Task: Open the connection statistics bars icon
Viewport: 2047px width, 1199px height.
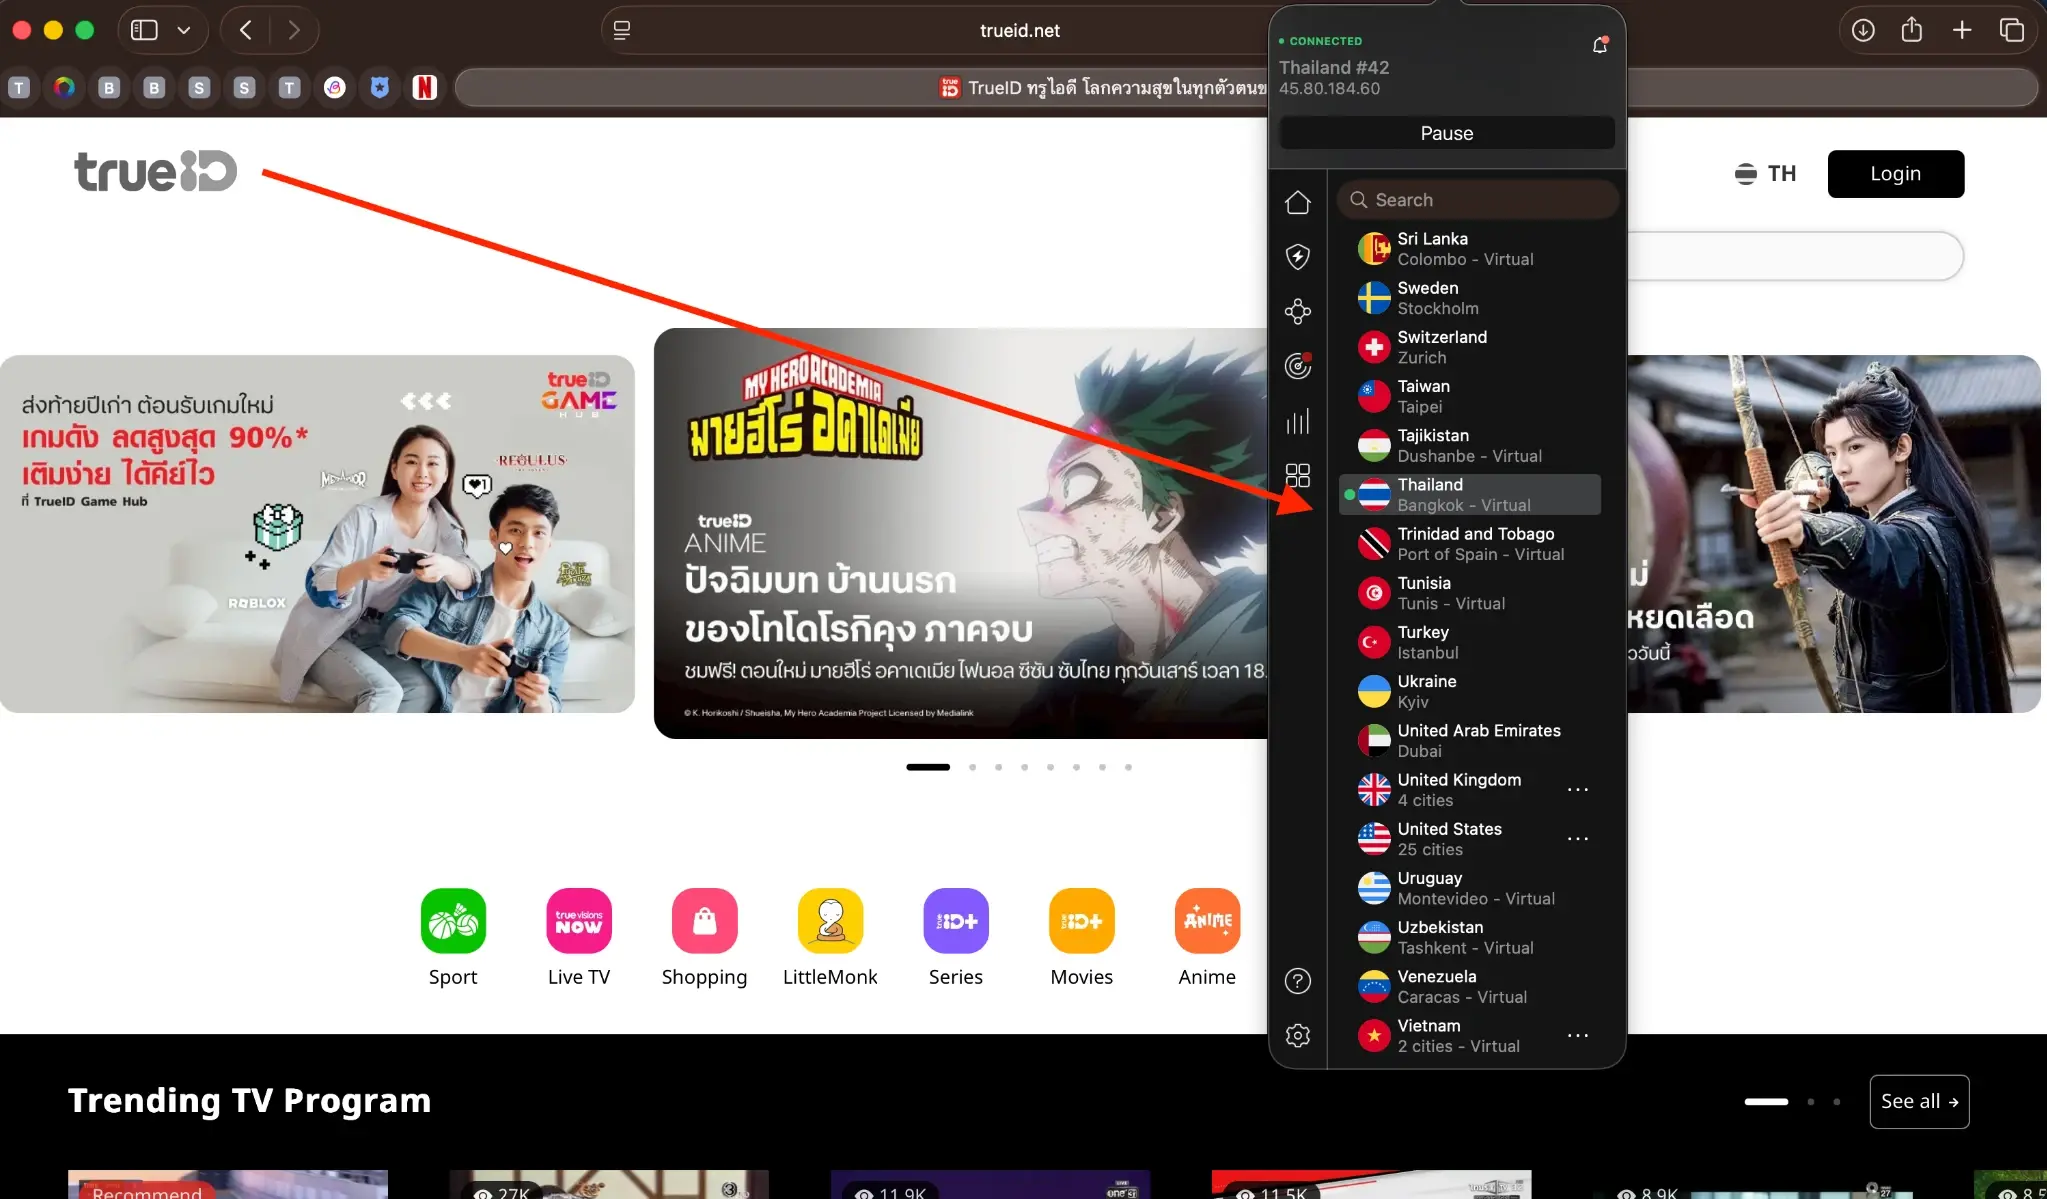Action: [x=1297, y=421]
